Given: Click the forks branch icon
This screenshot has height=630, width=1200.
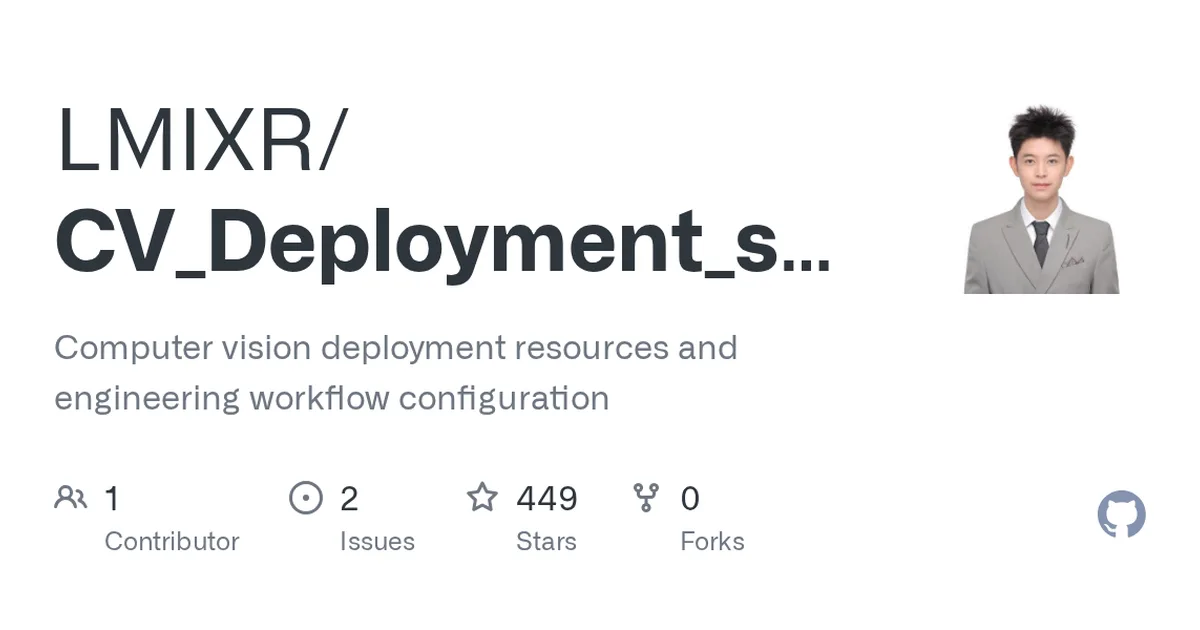Looking at the screenshot, I should (x=647, y=497).
